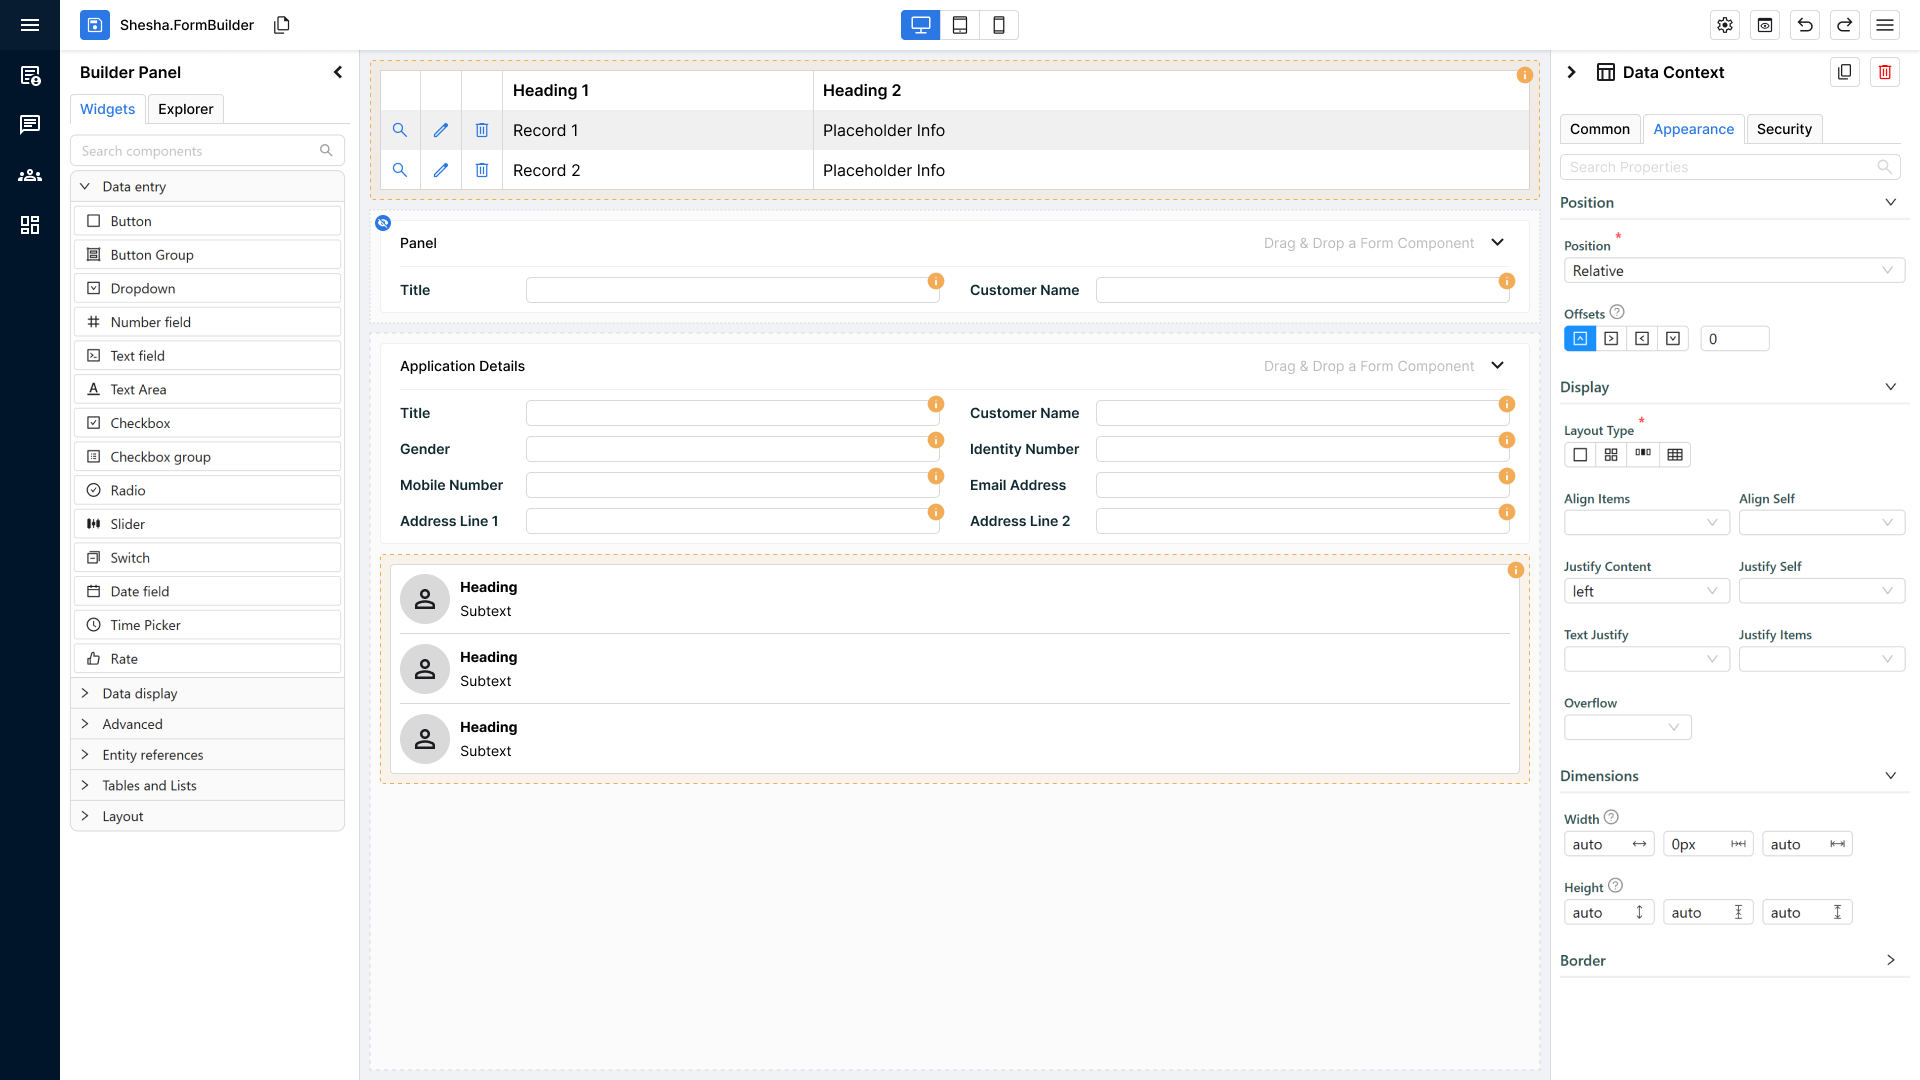The image size is (1920, 1080).
Task: Choose tablet device preview mode
Action: click(959, 25)
